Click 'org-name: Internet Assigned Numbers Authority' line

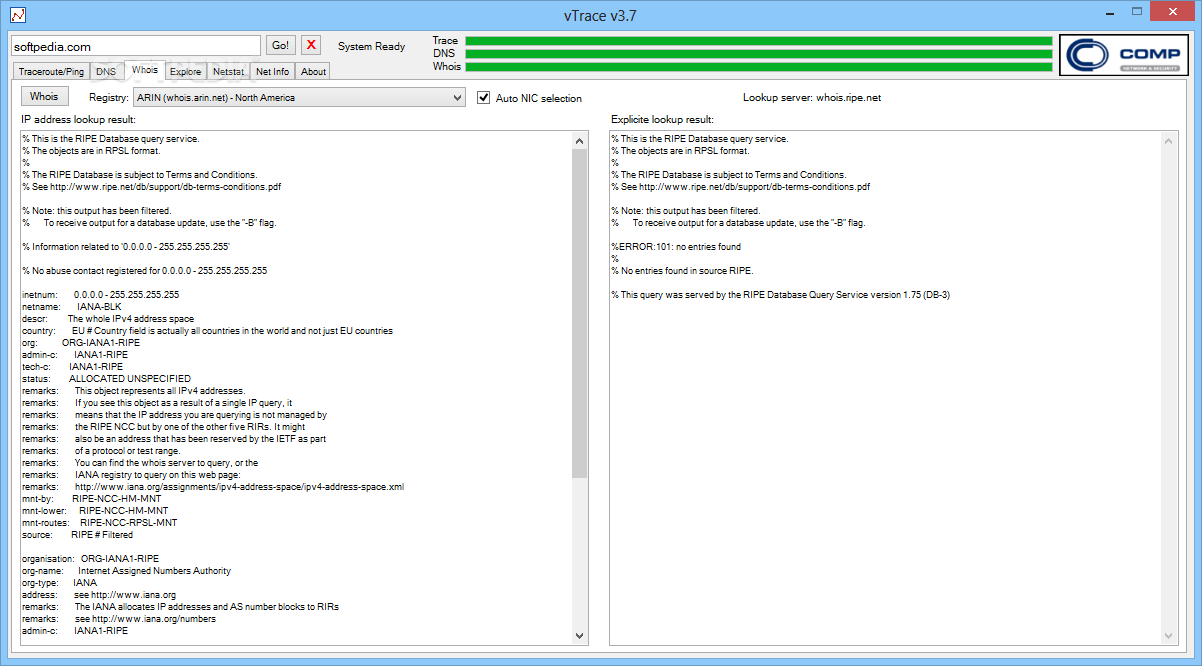[126, 570]
